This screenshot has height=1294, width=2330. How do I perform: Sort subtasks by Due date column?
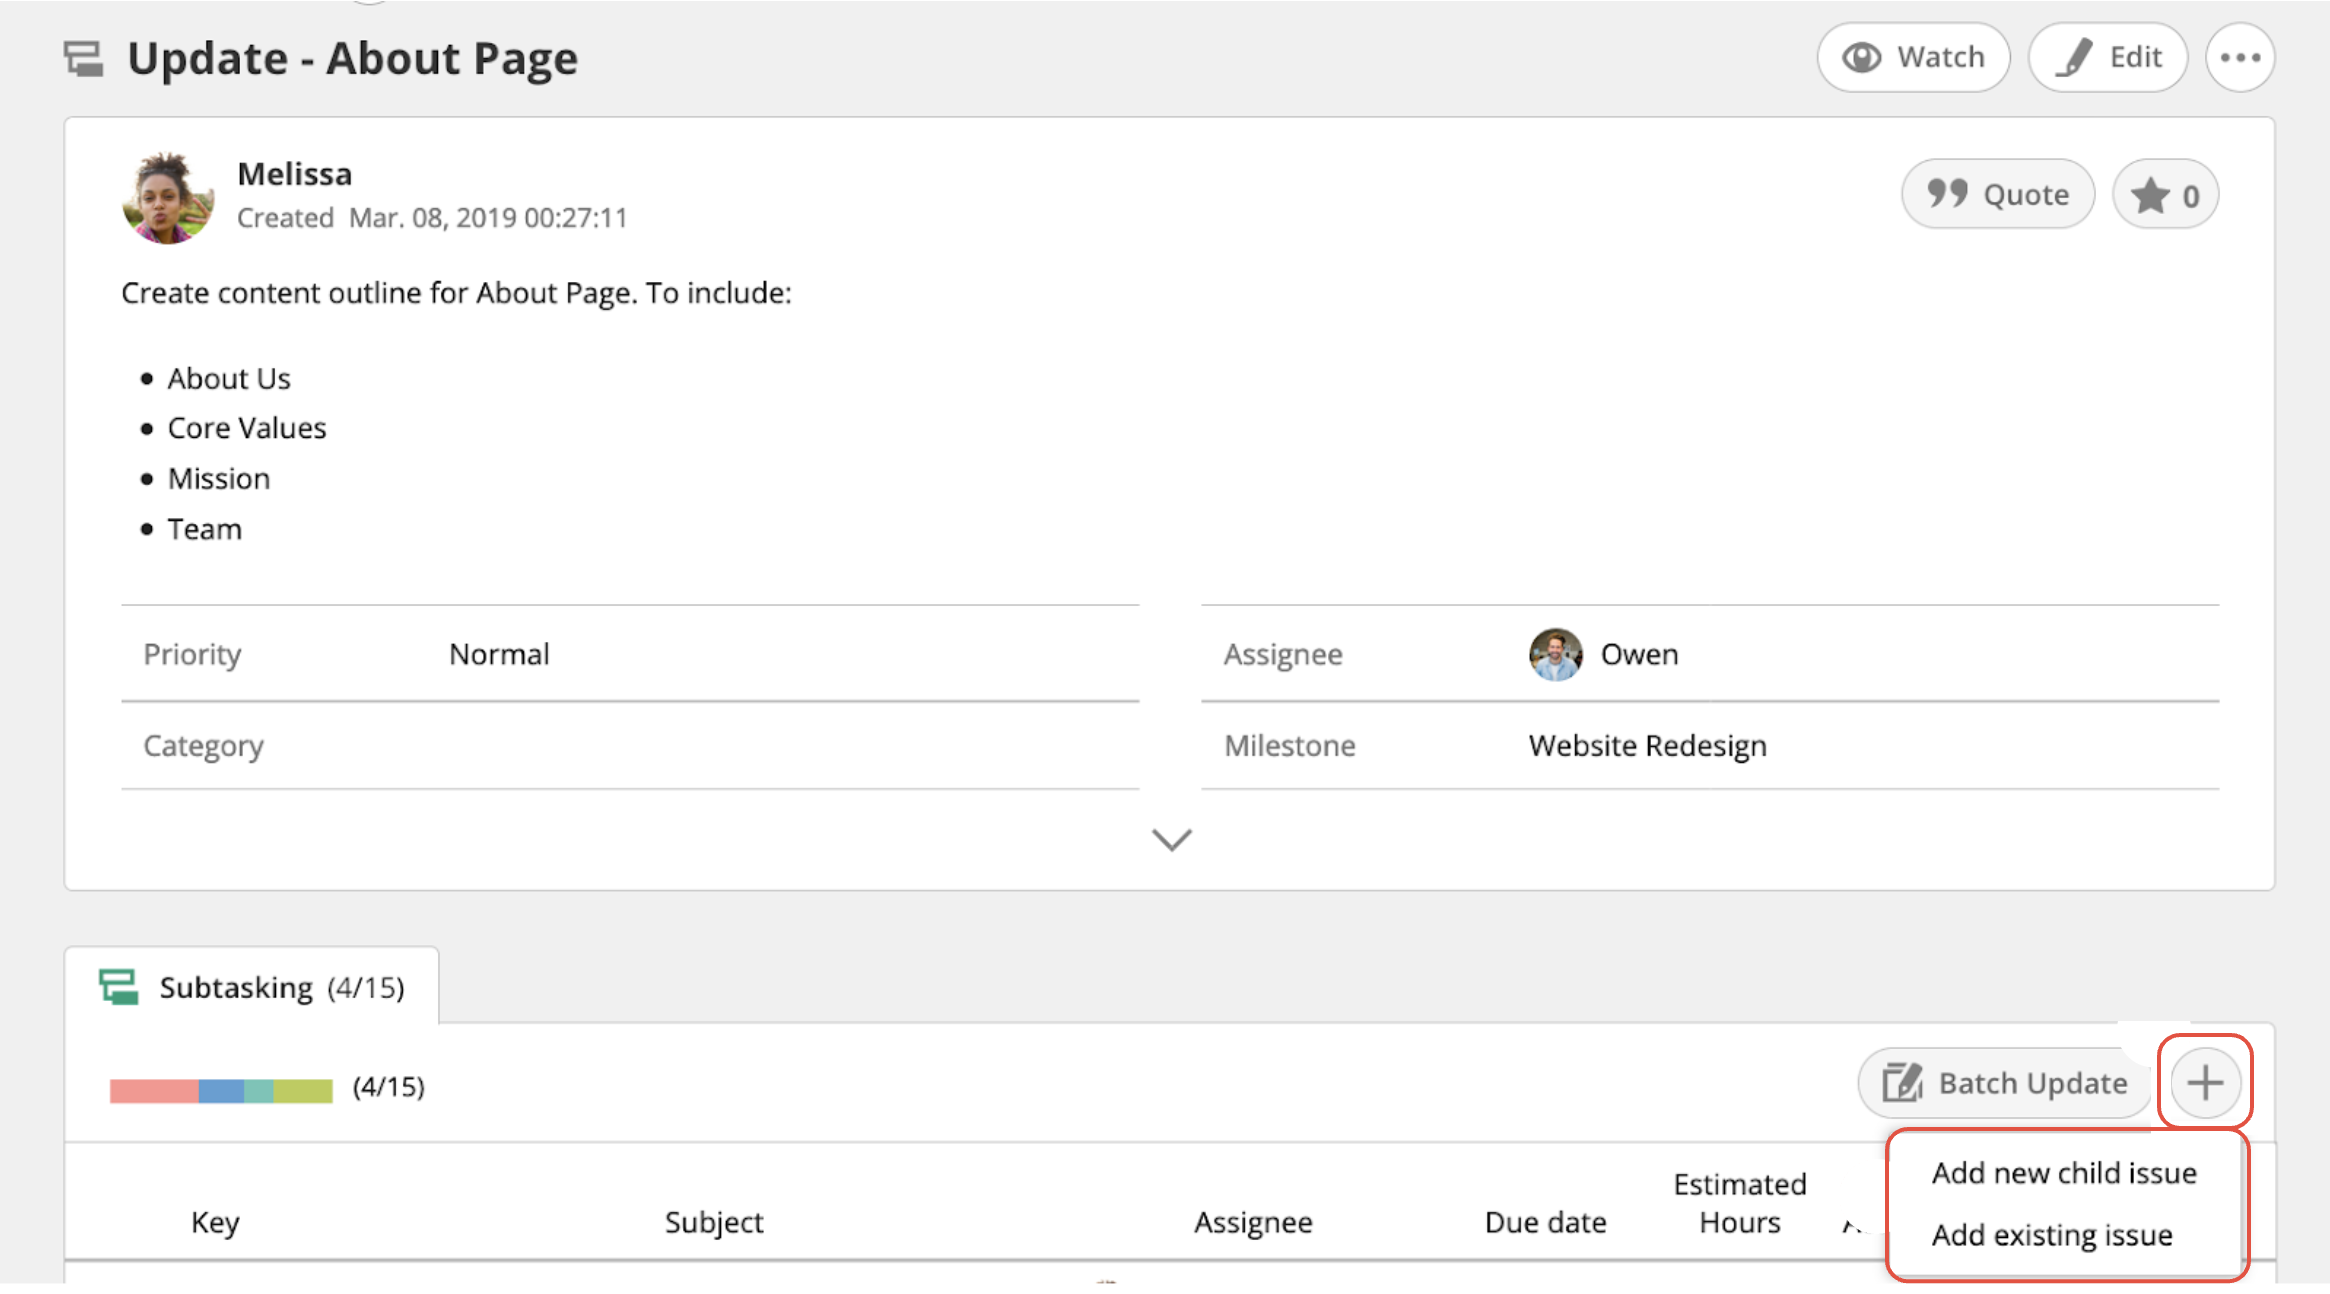1545,1222
